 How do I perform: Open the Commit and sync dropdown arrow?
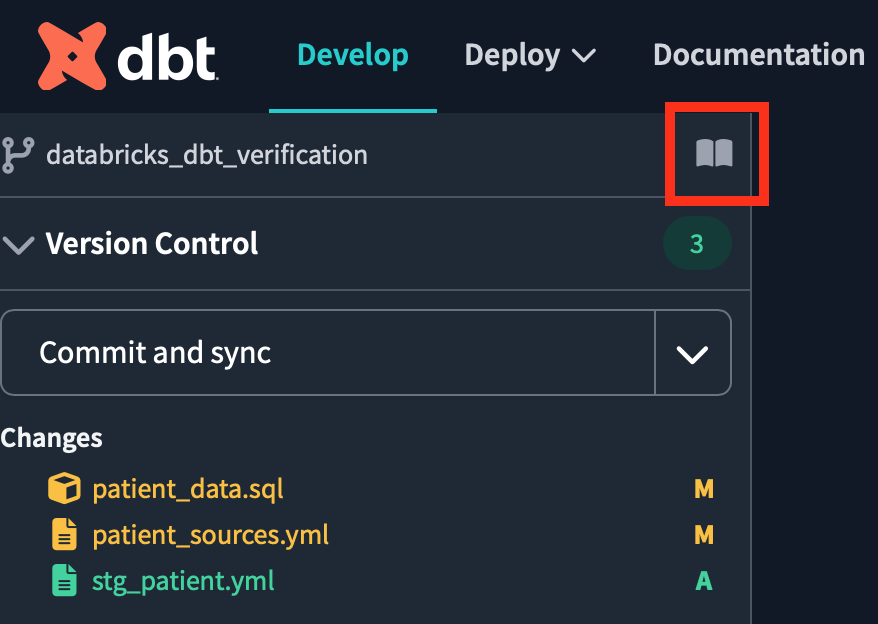(x=692, y=353)
